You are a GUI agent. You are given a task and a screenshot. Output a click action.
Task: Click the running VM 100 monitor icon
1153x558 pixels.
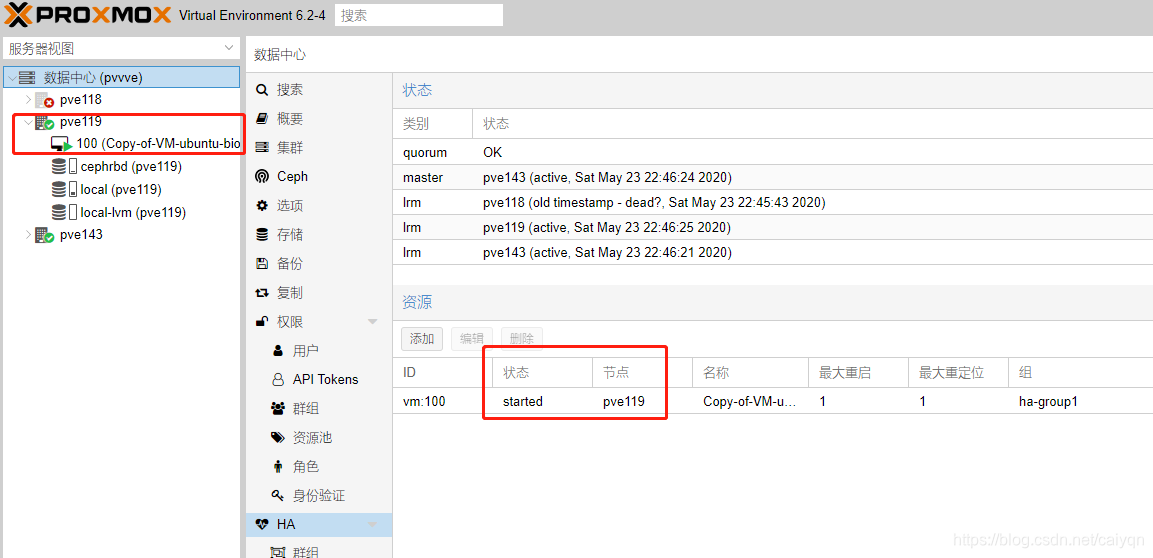[62, 144]
